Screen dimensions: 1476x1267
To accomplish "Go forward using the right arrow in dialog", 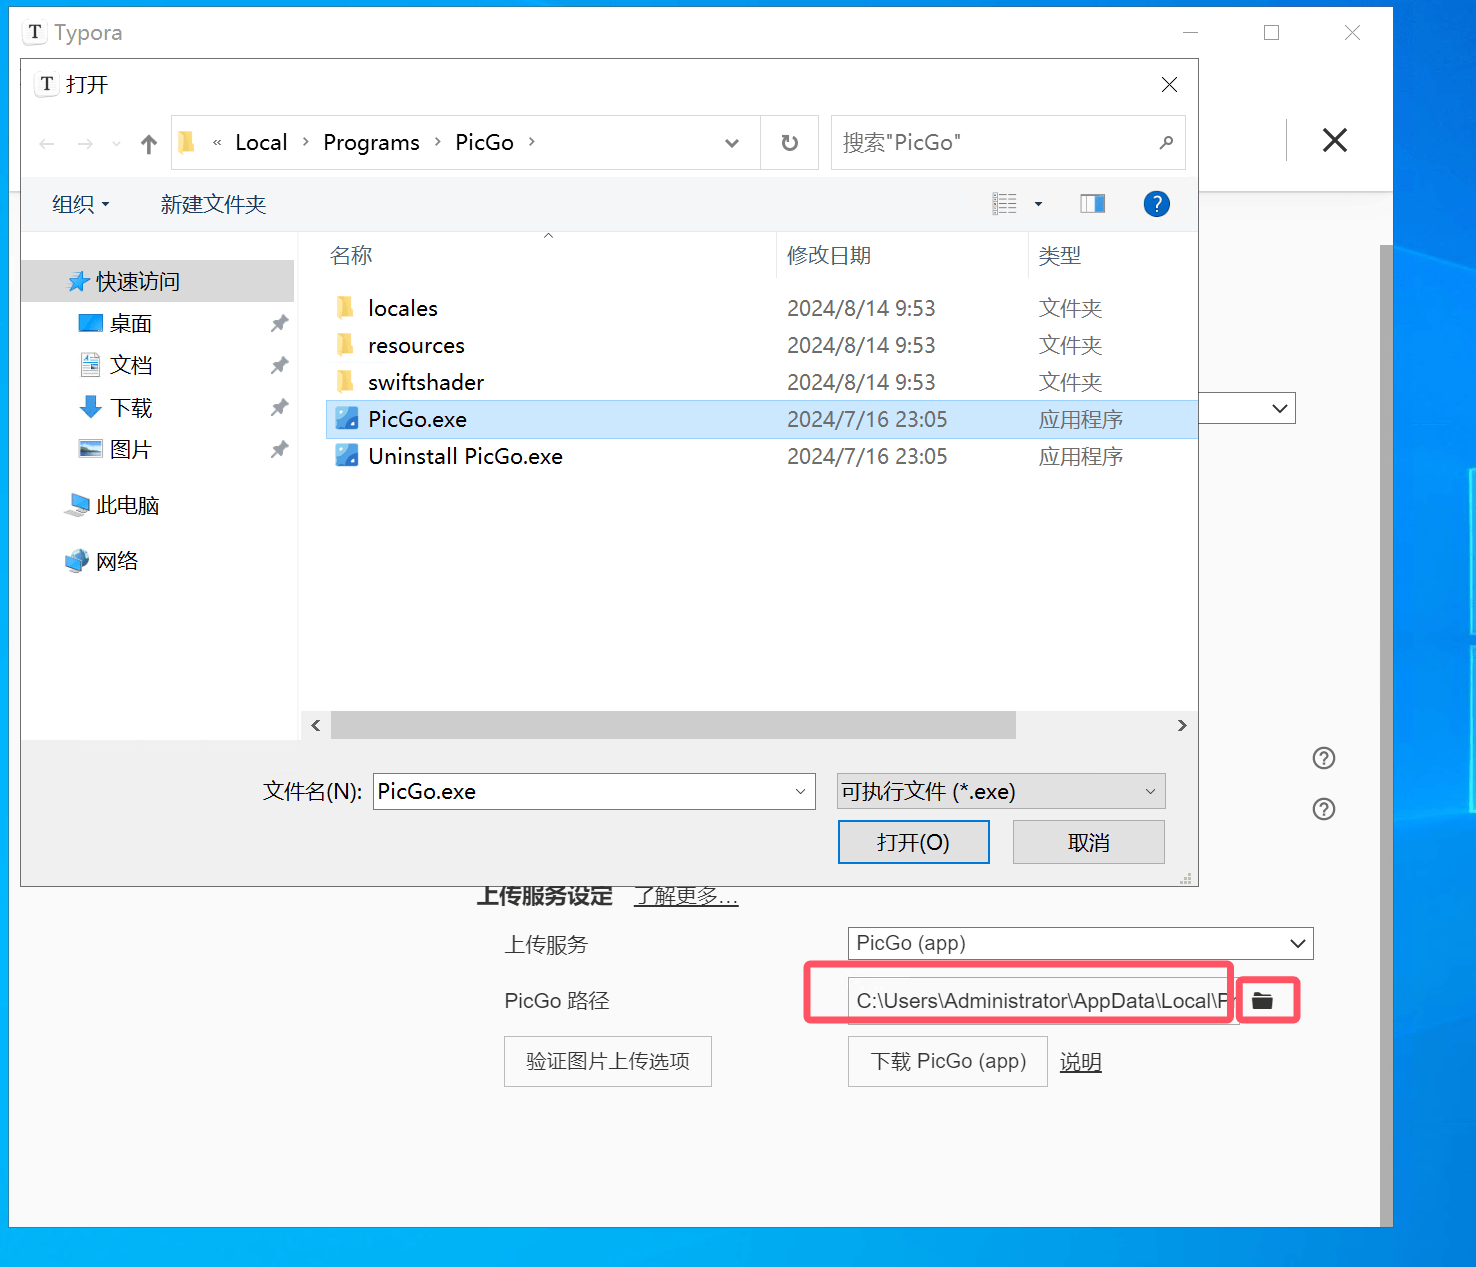I will 85,143.
